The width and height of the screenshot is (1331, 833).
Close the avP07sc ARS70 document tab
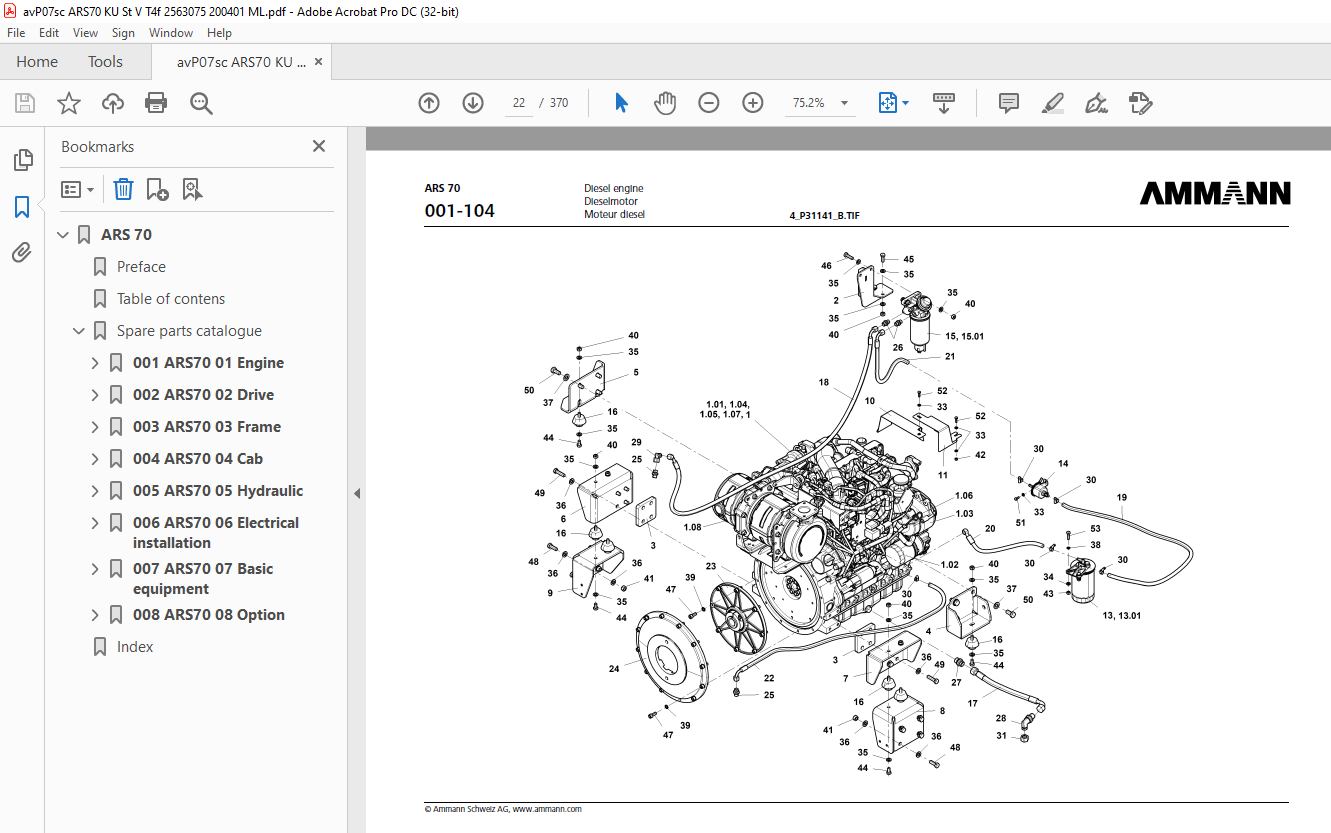click(x=319, y=62)
